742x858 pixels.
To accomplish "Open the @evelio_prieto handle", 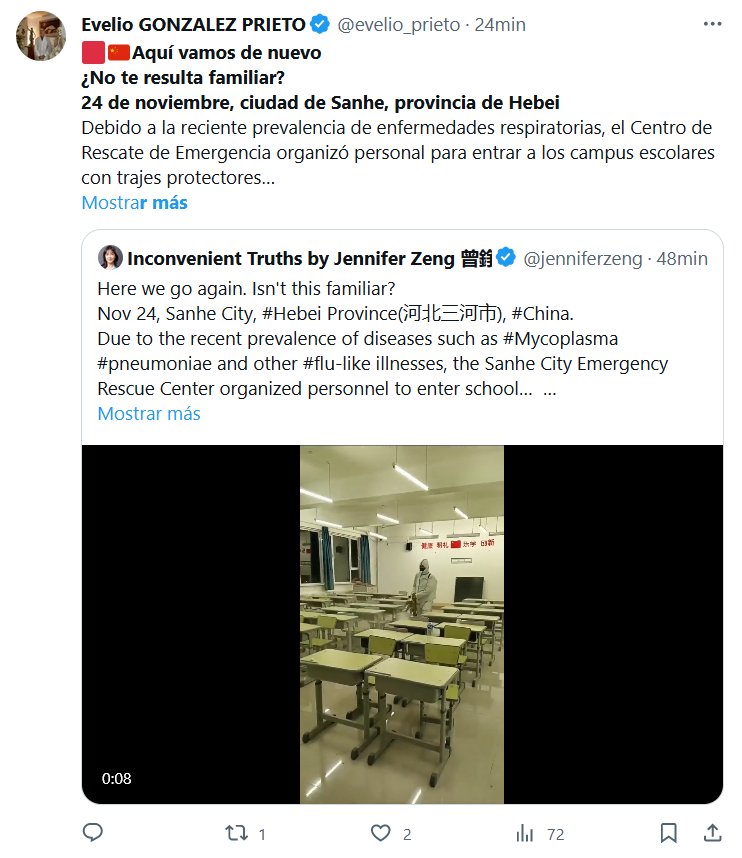I will [399, 25].
